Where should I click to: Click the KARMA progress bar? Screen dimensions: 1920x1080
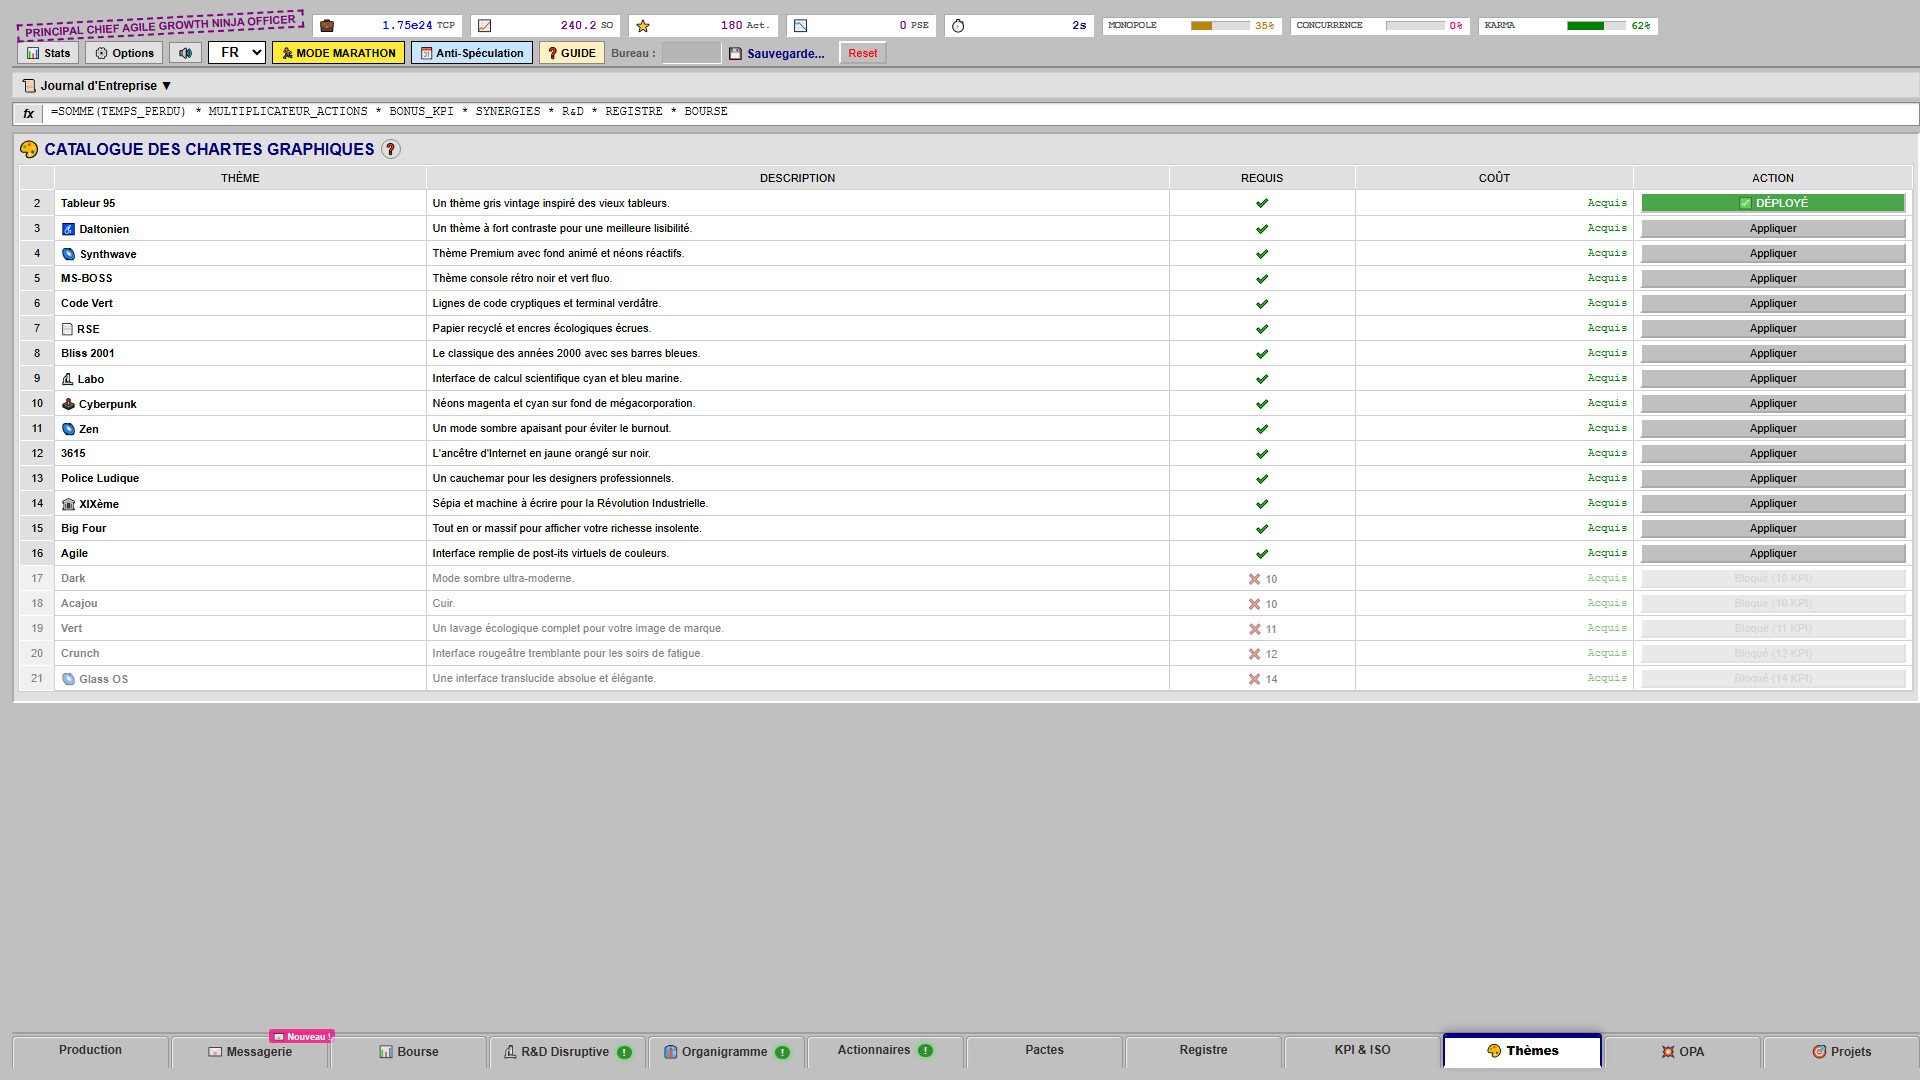click(1597, 26)
